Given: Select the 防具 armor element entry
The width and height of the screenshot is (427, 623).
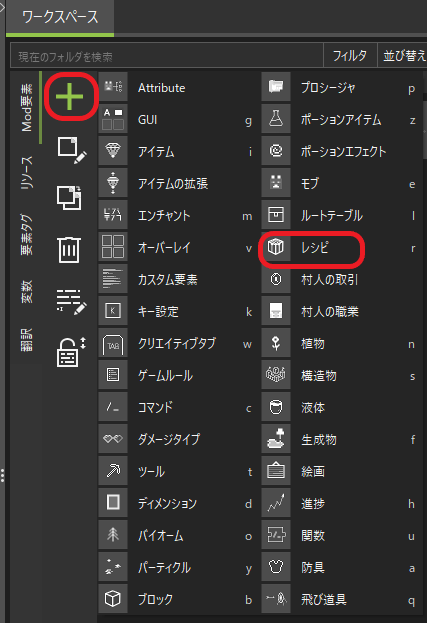Looking at the screenshot, I should pos(342,567).
